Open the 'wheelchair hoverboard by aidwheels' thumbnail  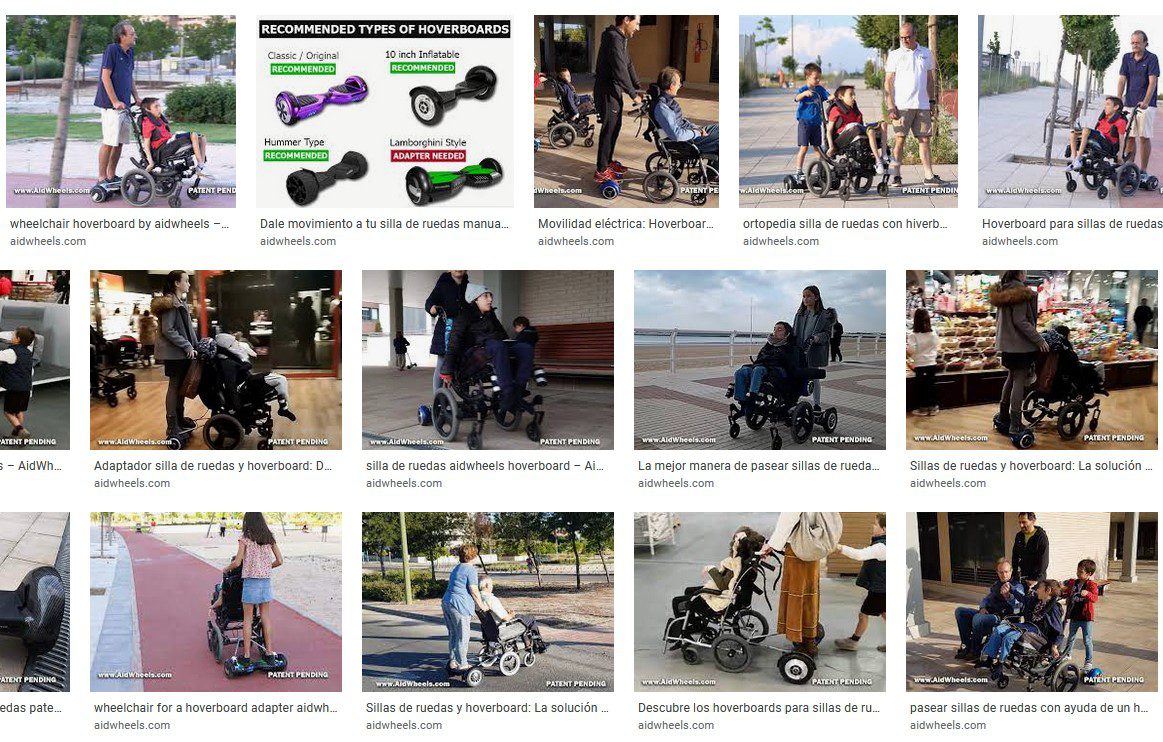coord(121,111)
